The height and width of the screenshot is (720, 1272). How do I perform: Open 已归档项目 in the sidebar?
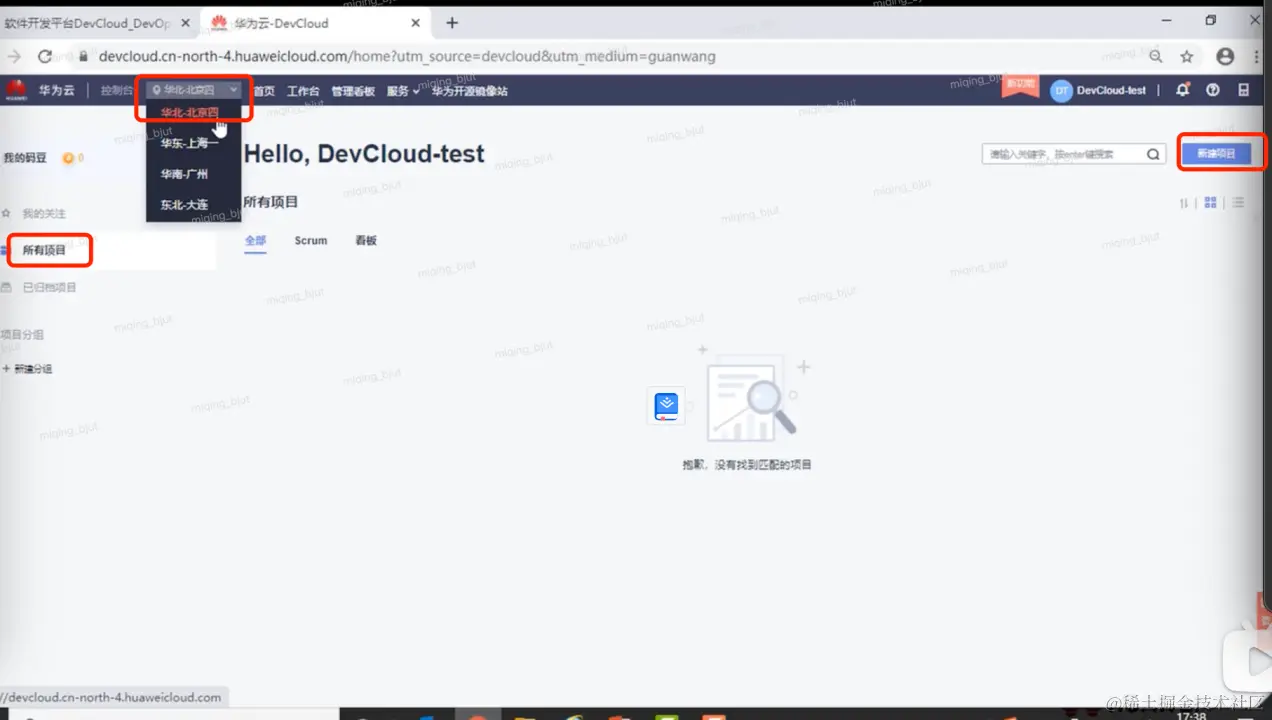click(x=49, y=287)
